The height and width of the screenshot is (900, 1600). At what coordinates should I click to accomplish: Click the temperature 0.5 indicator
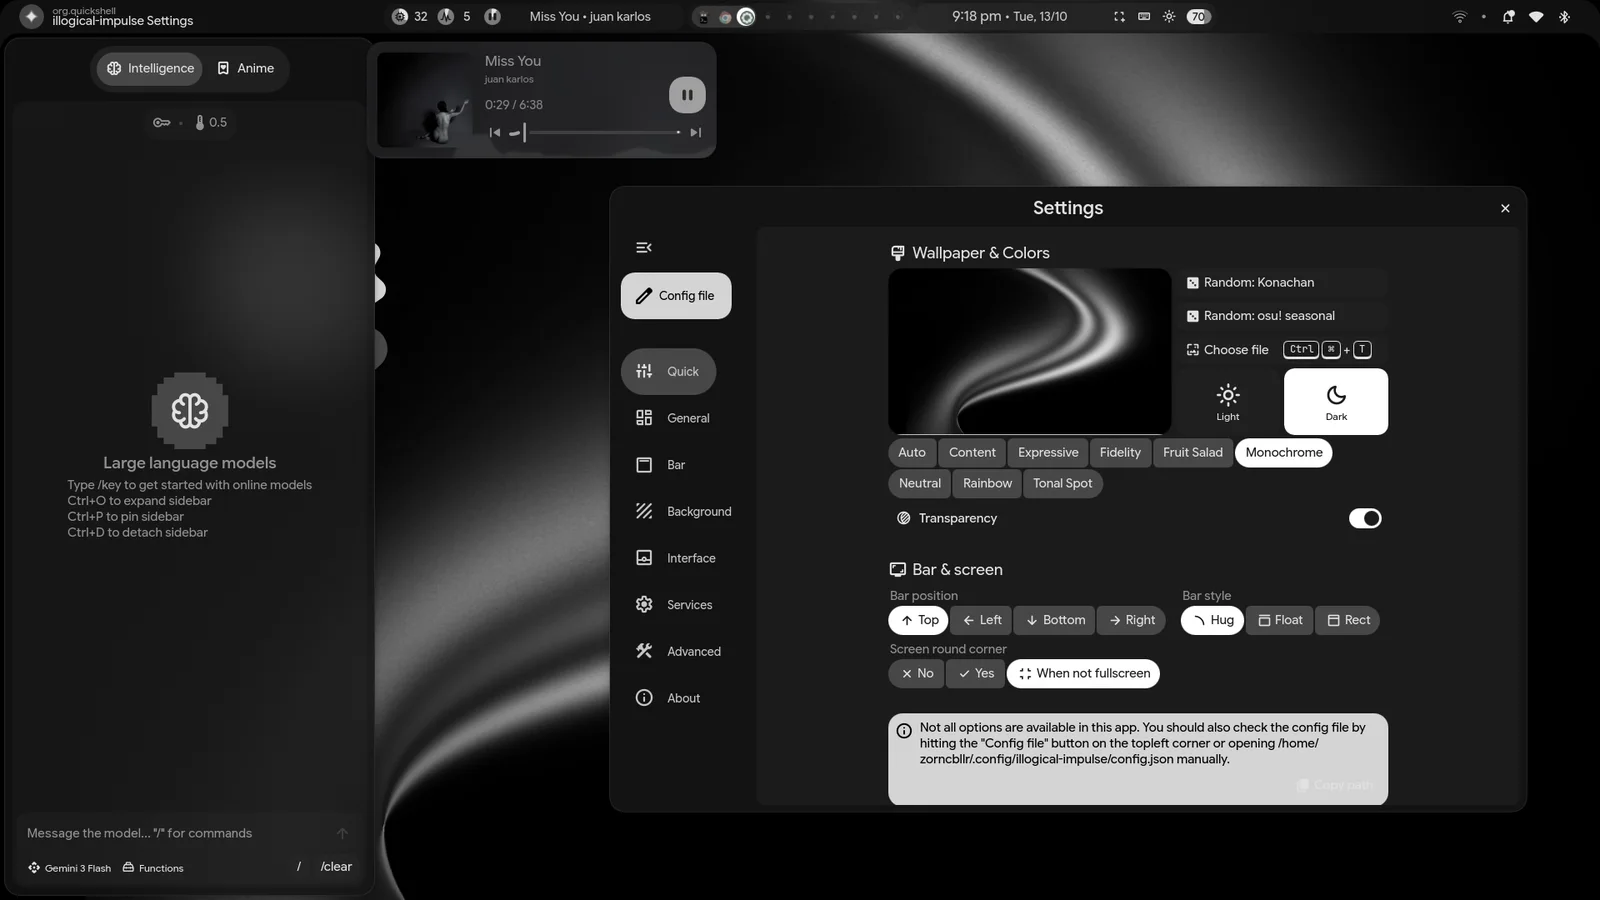coord(211,123)
